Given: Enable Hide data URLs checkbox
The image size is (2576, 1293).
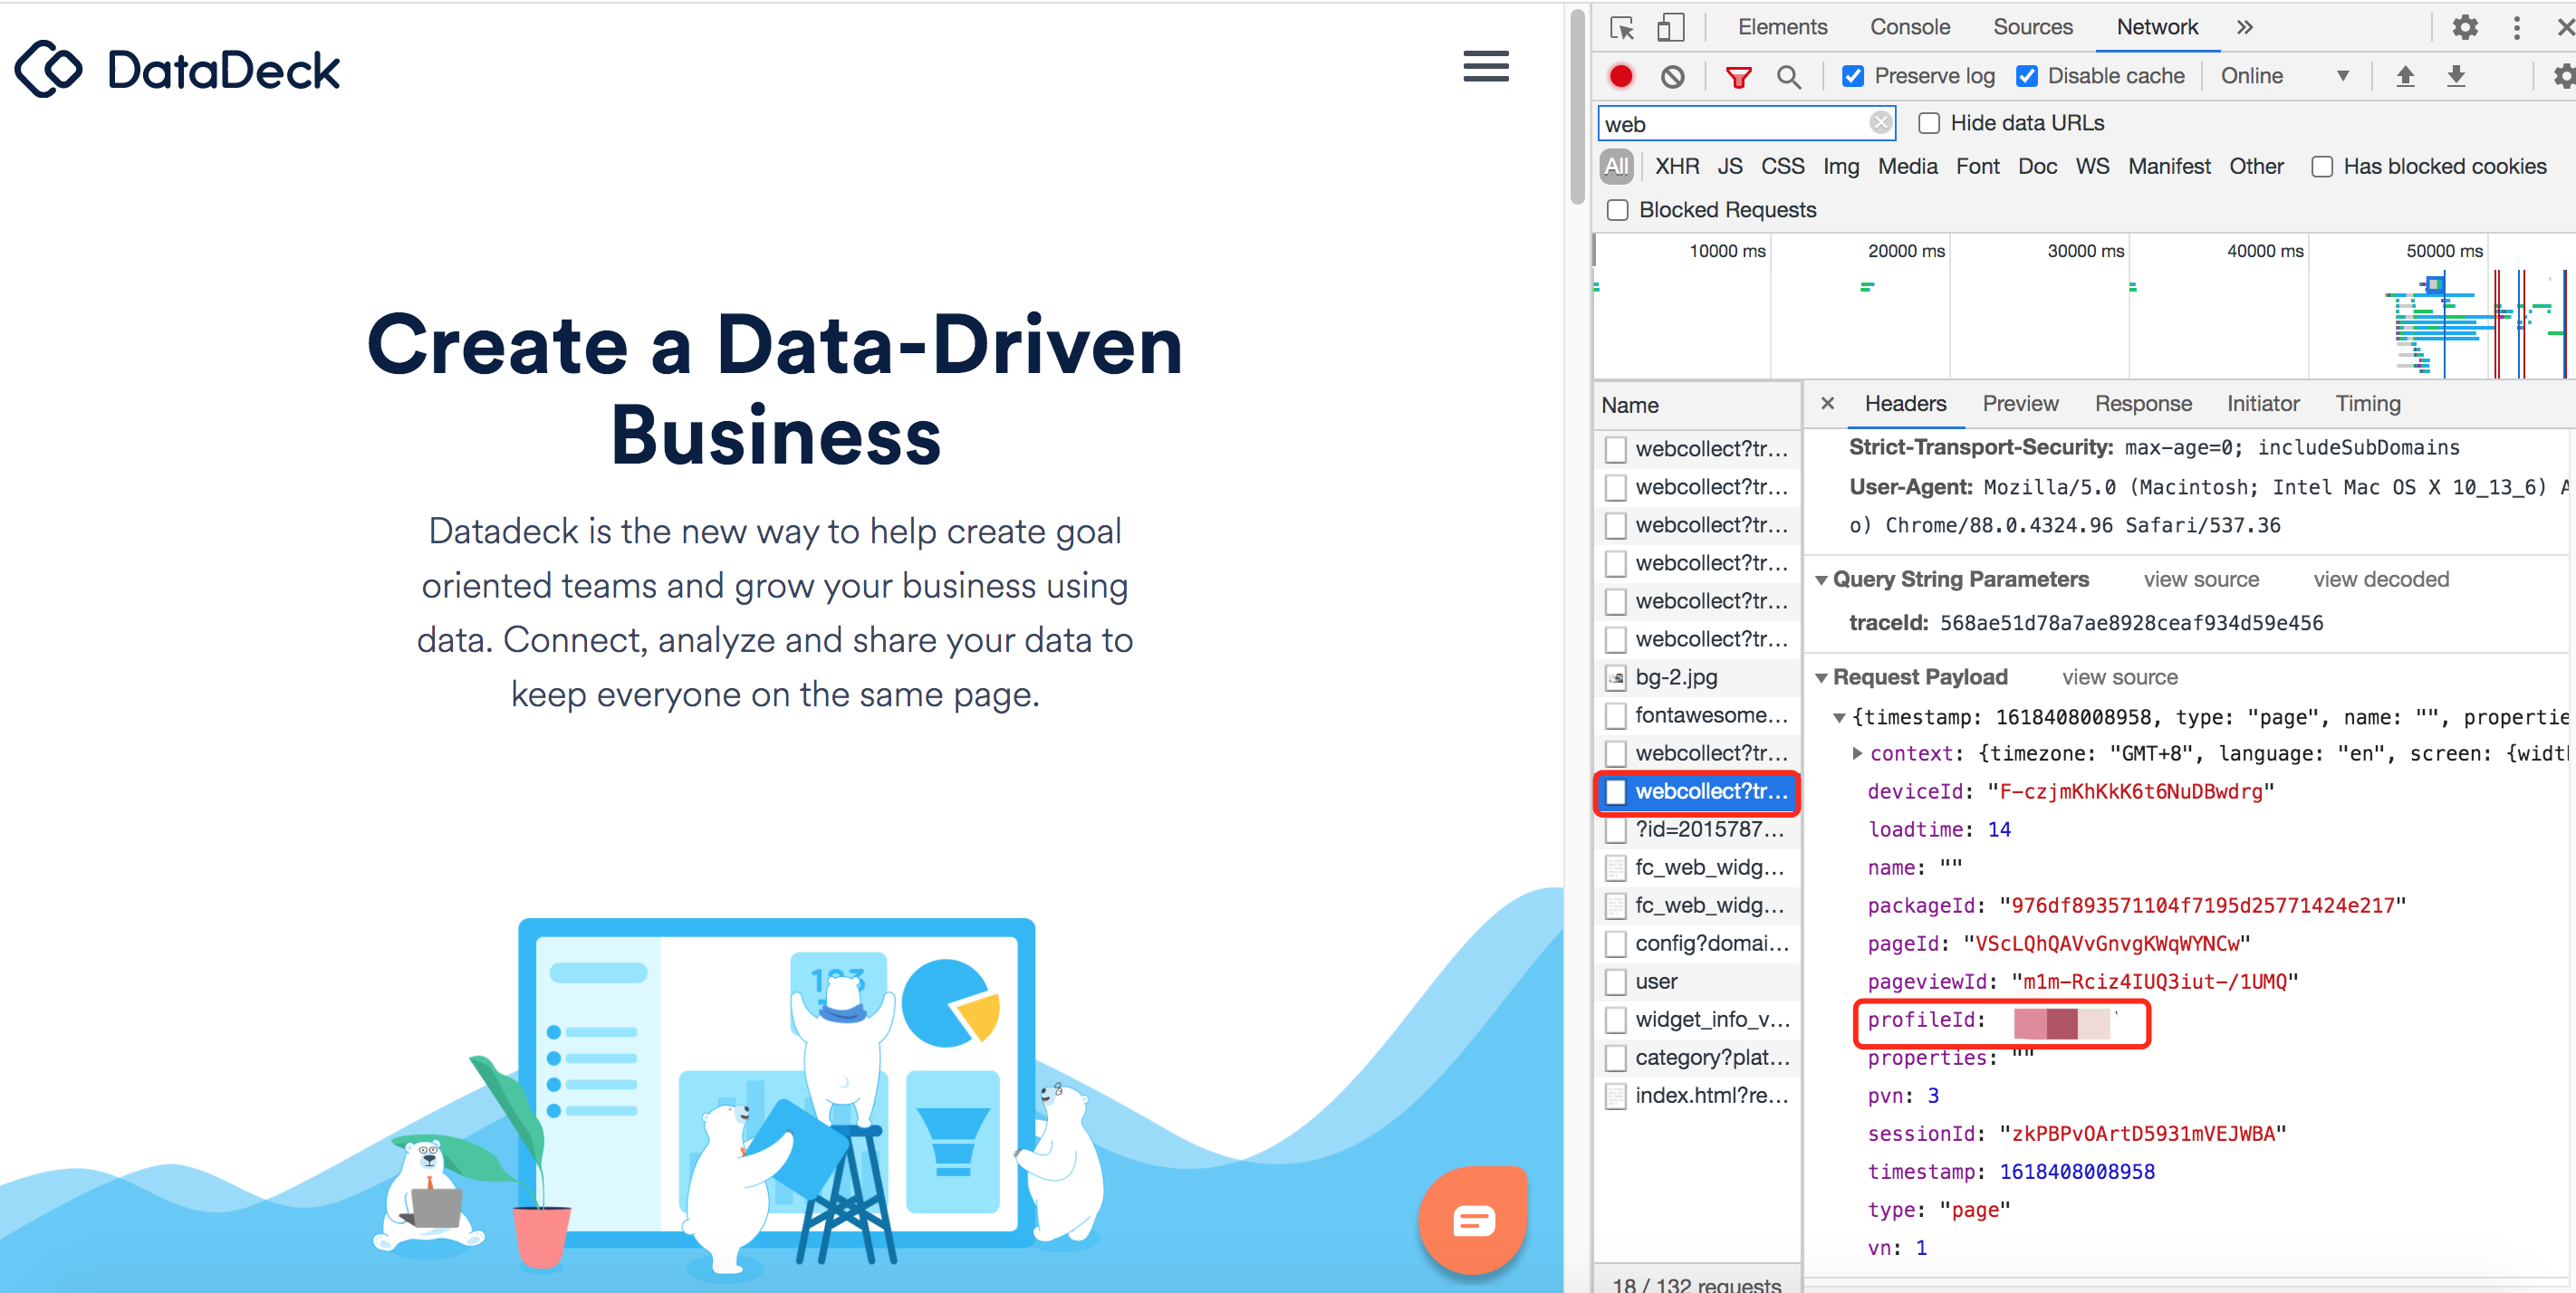Looking at the screenshot, I should pos(1929,123).
